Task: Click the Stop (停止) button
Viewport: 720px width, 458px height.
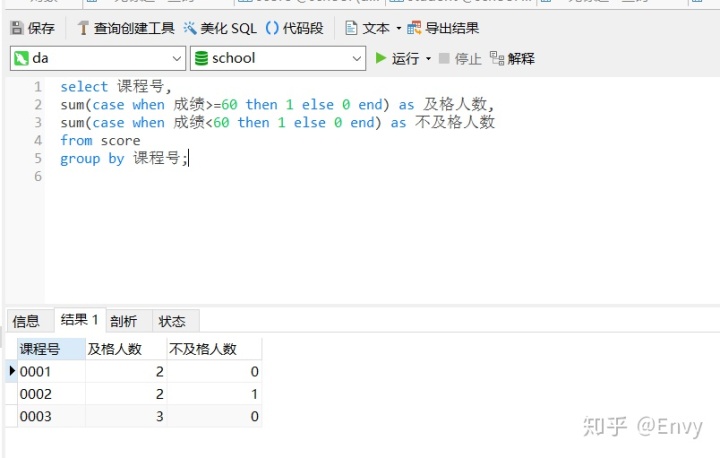Action: pyautogui.click(x=460, y=58)
